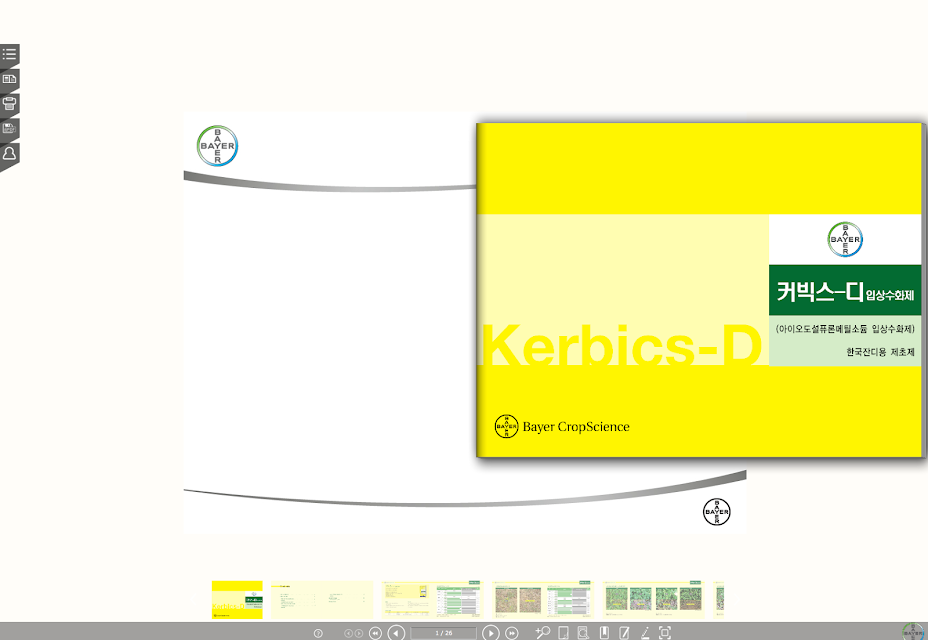The height and width of the screenshot is (640, 928).
Task: Open the table of contents list icon
Action: click(9, 54)
